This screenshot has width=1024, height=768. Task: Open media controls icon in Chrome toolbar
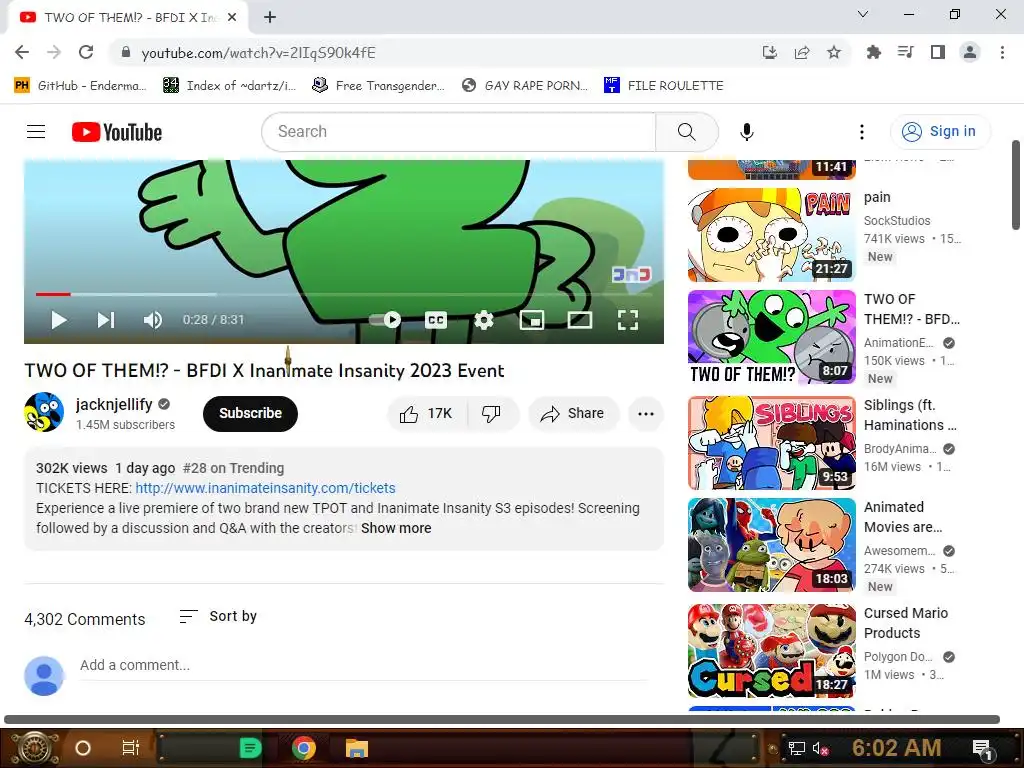point(905,52)
